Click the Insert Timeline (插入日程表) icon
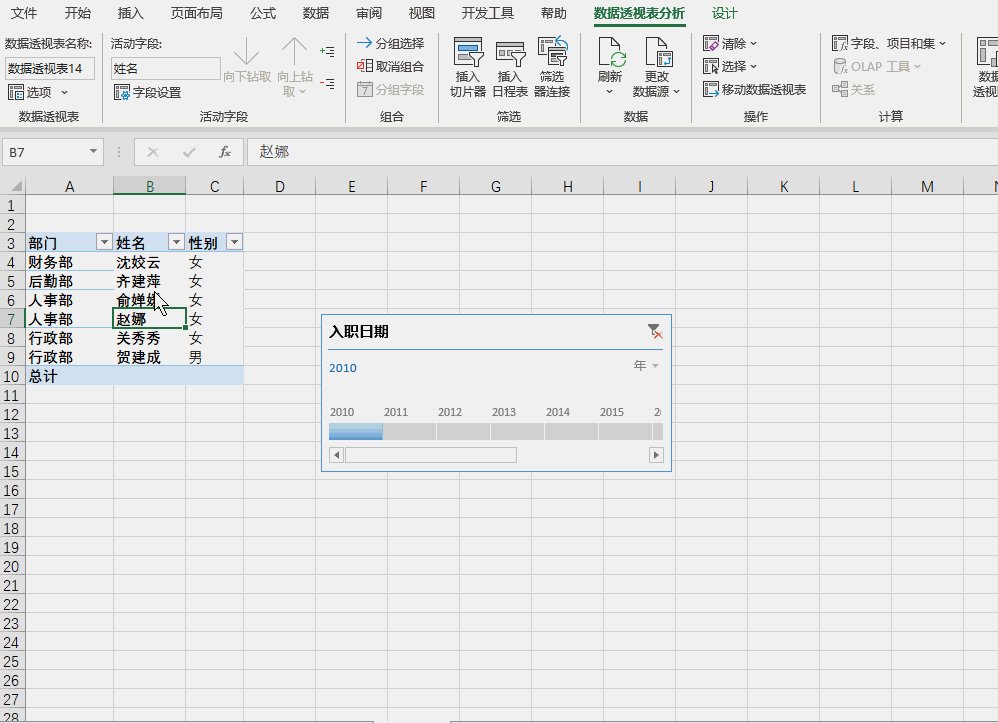Image resolution: width=998 pixels, height=723 pixels. click(510, 52)
